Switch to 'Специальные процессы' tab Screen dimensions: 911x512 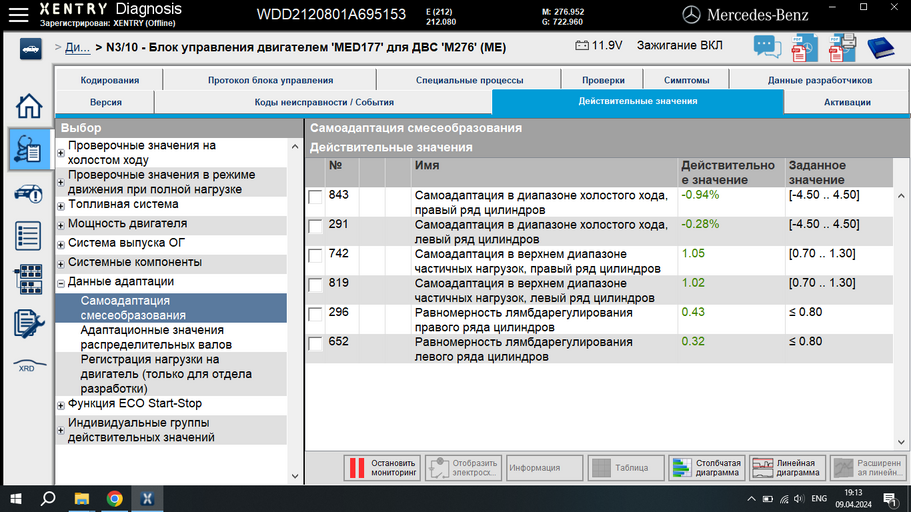click(469, 80)
